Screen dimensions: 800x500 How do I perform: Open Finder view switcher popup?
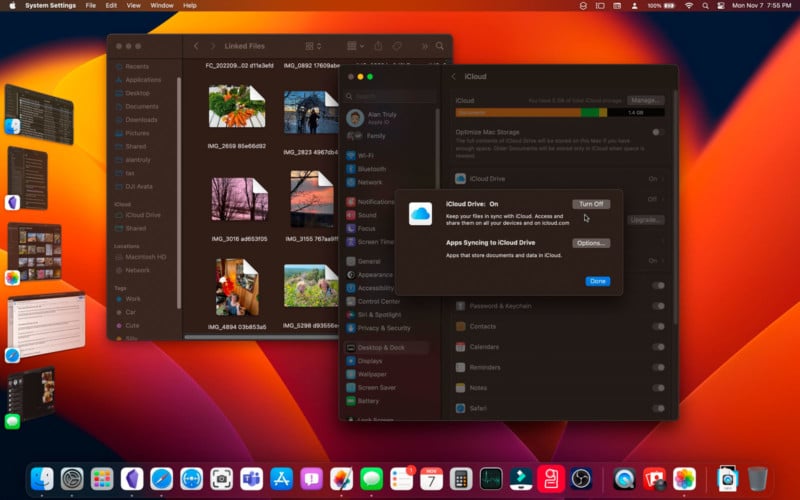coord(313,46)
